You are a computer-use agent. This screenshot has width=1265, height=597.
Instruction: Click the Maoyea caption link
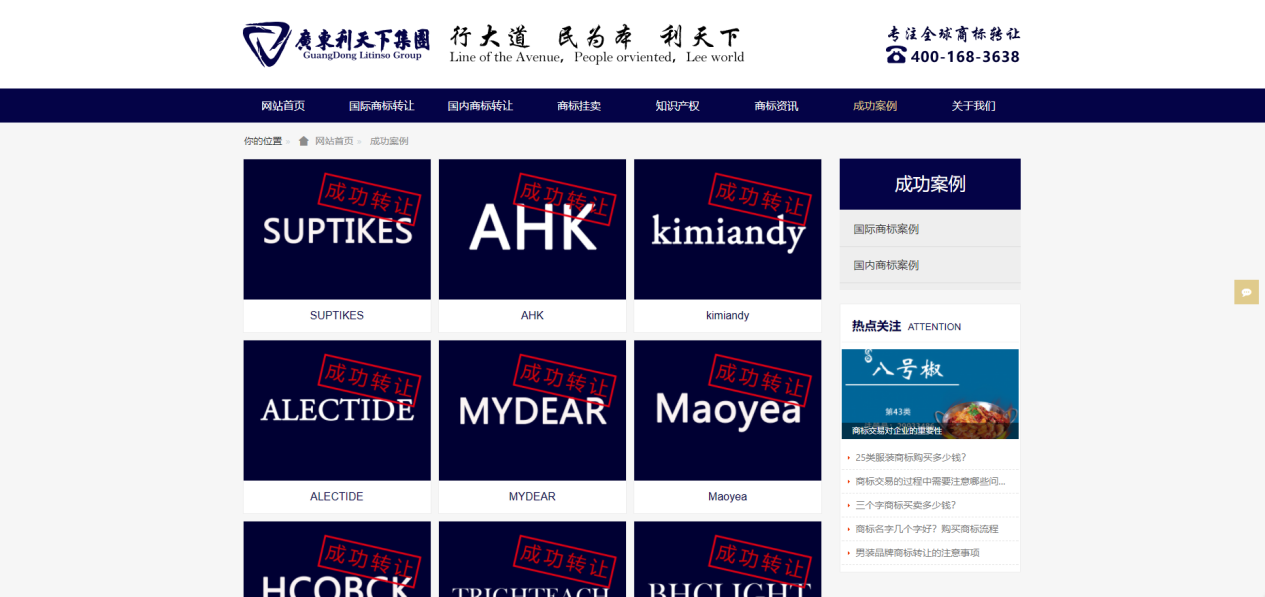(728, 496)
